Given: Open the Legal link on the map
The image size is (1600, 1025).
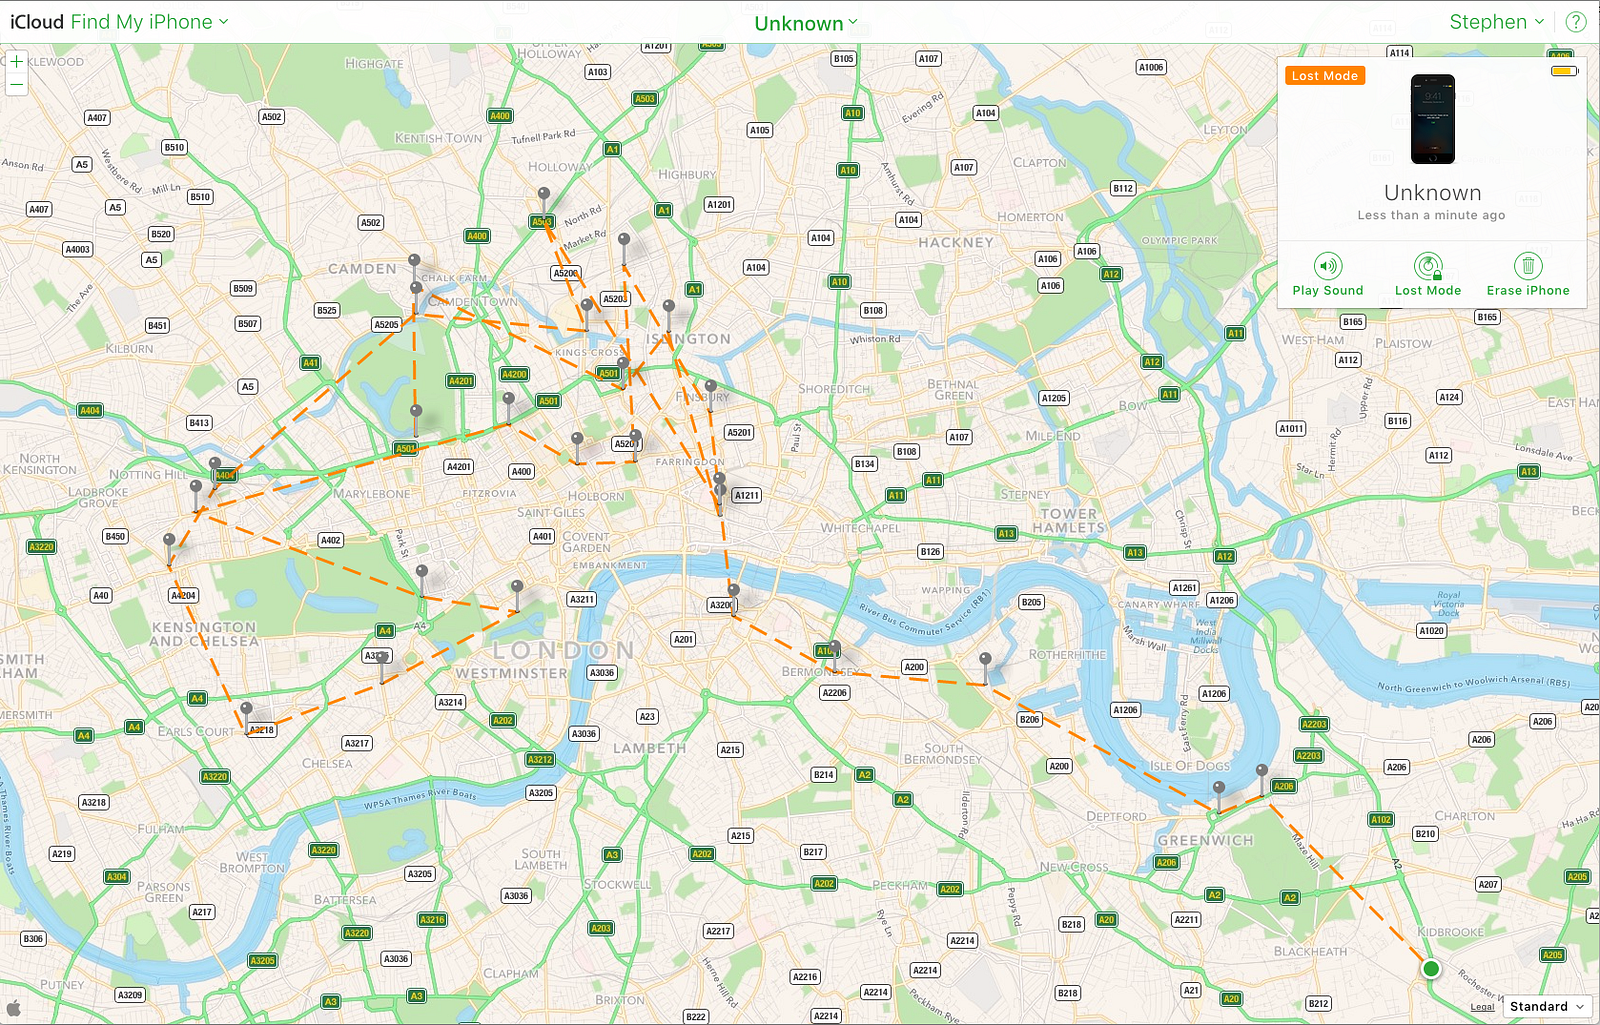Looking at the screenshot, I should pyautogui.click(x=1482, y=1007).
